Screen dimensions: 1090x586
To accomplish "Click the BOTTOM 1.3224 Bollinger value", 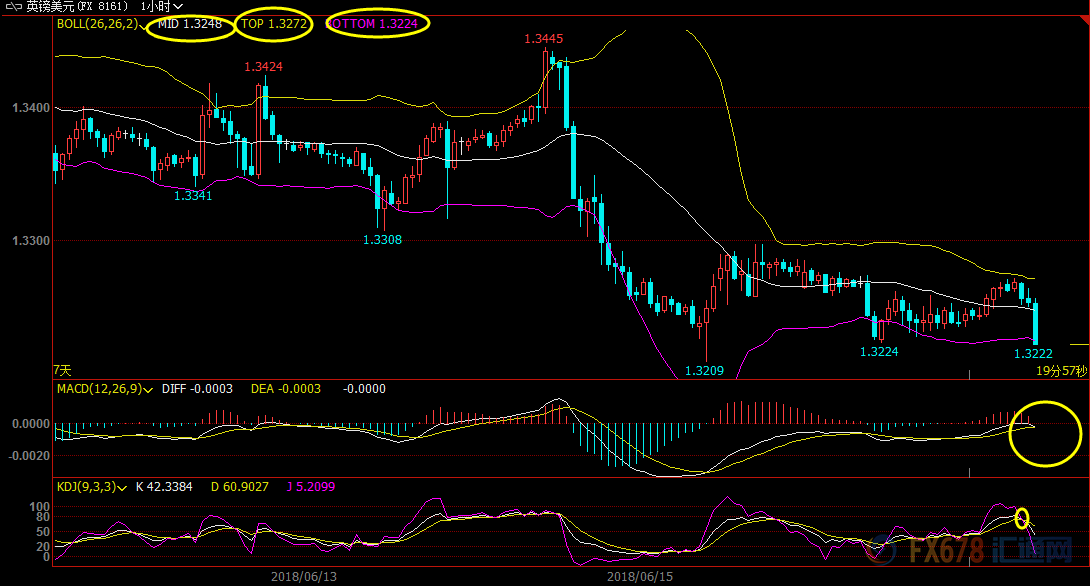I will [378, 22].
